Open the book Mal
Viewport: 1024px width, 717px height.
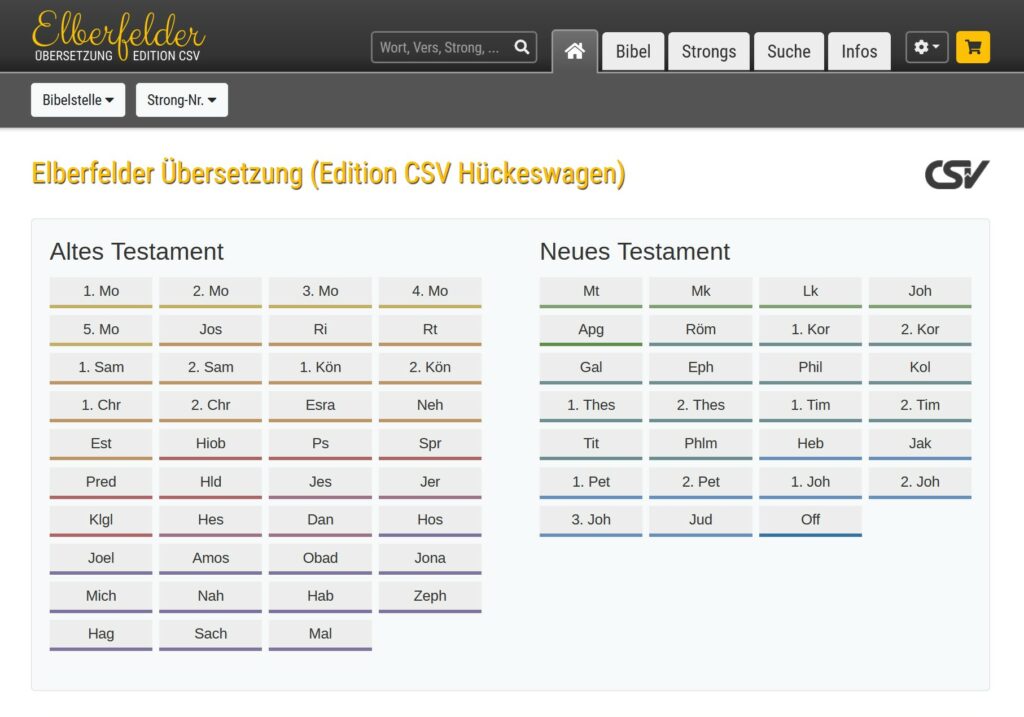coord(320,635)
